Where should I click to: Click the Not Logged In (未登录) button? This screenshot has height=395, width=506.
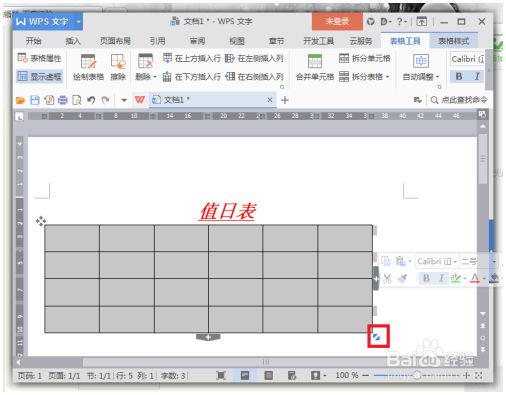(337, 22)
